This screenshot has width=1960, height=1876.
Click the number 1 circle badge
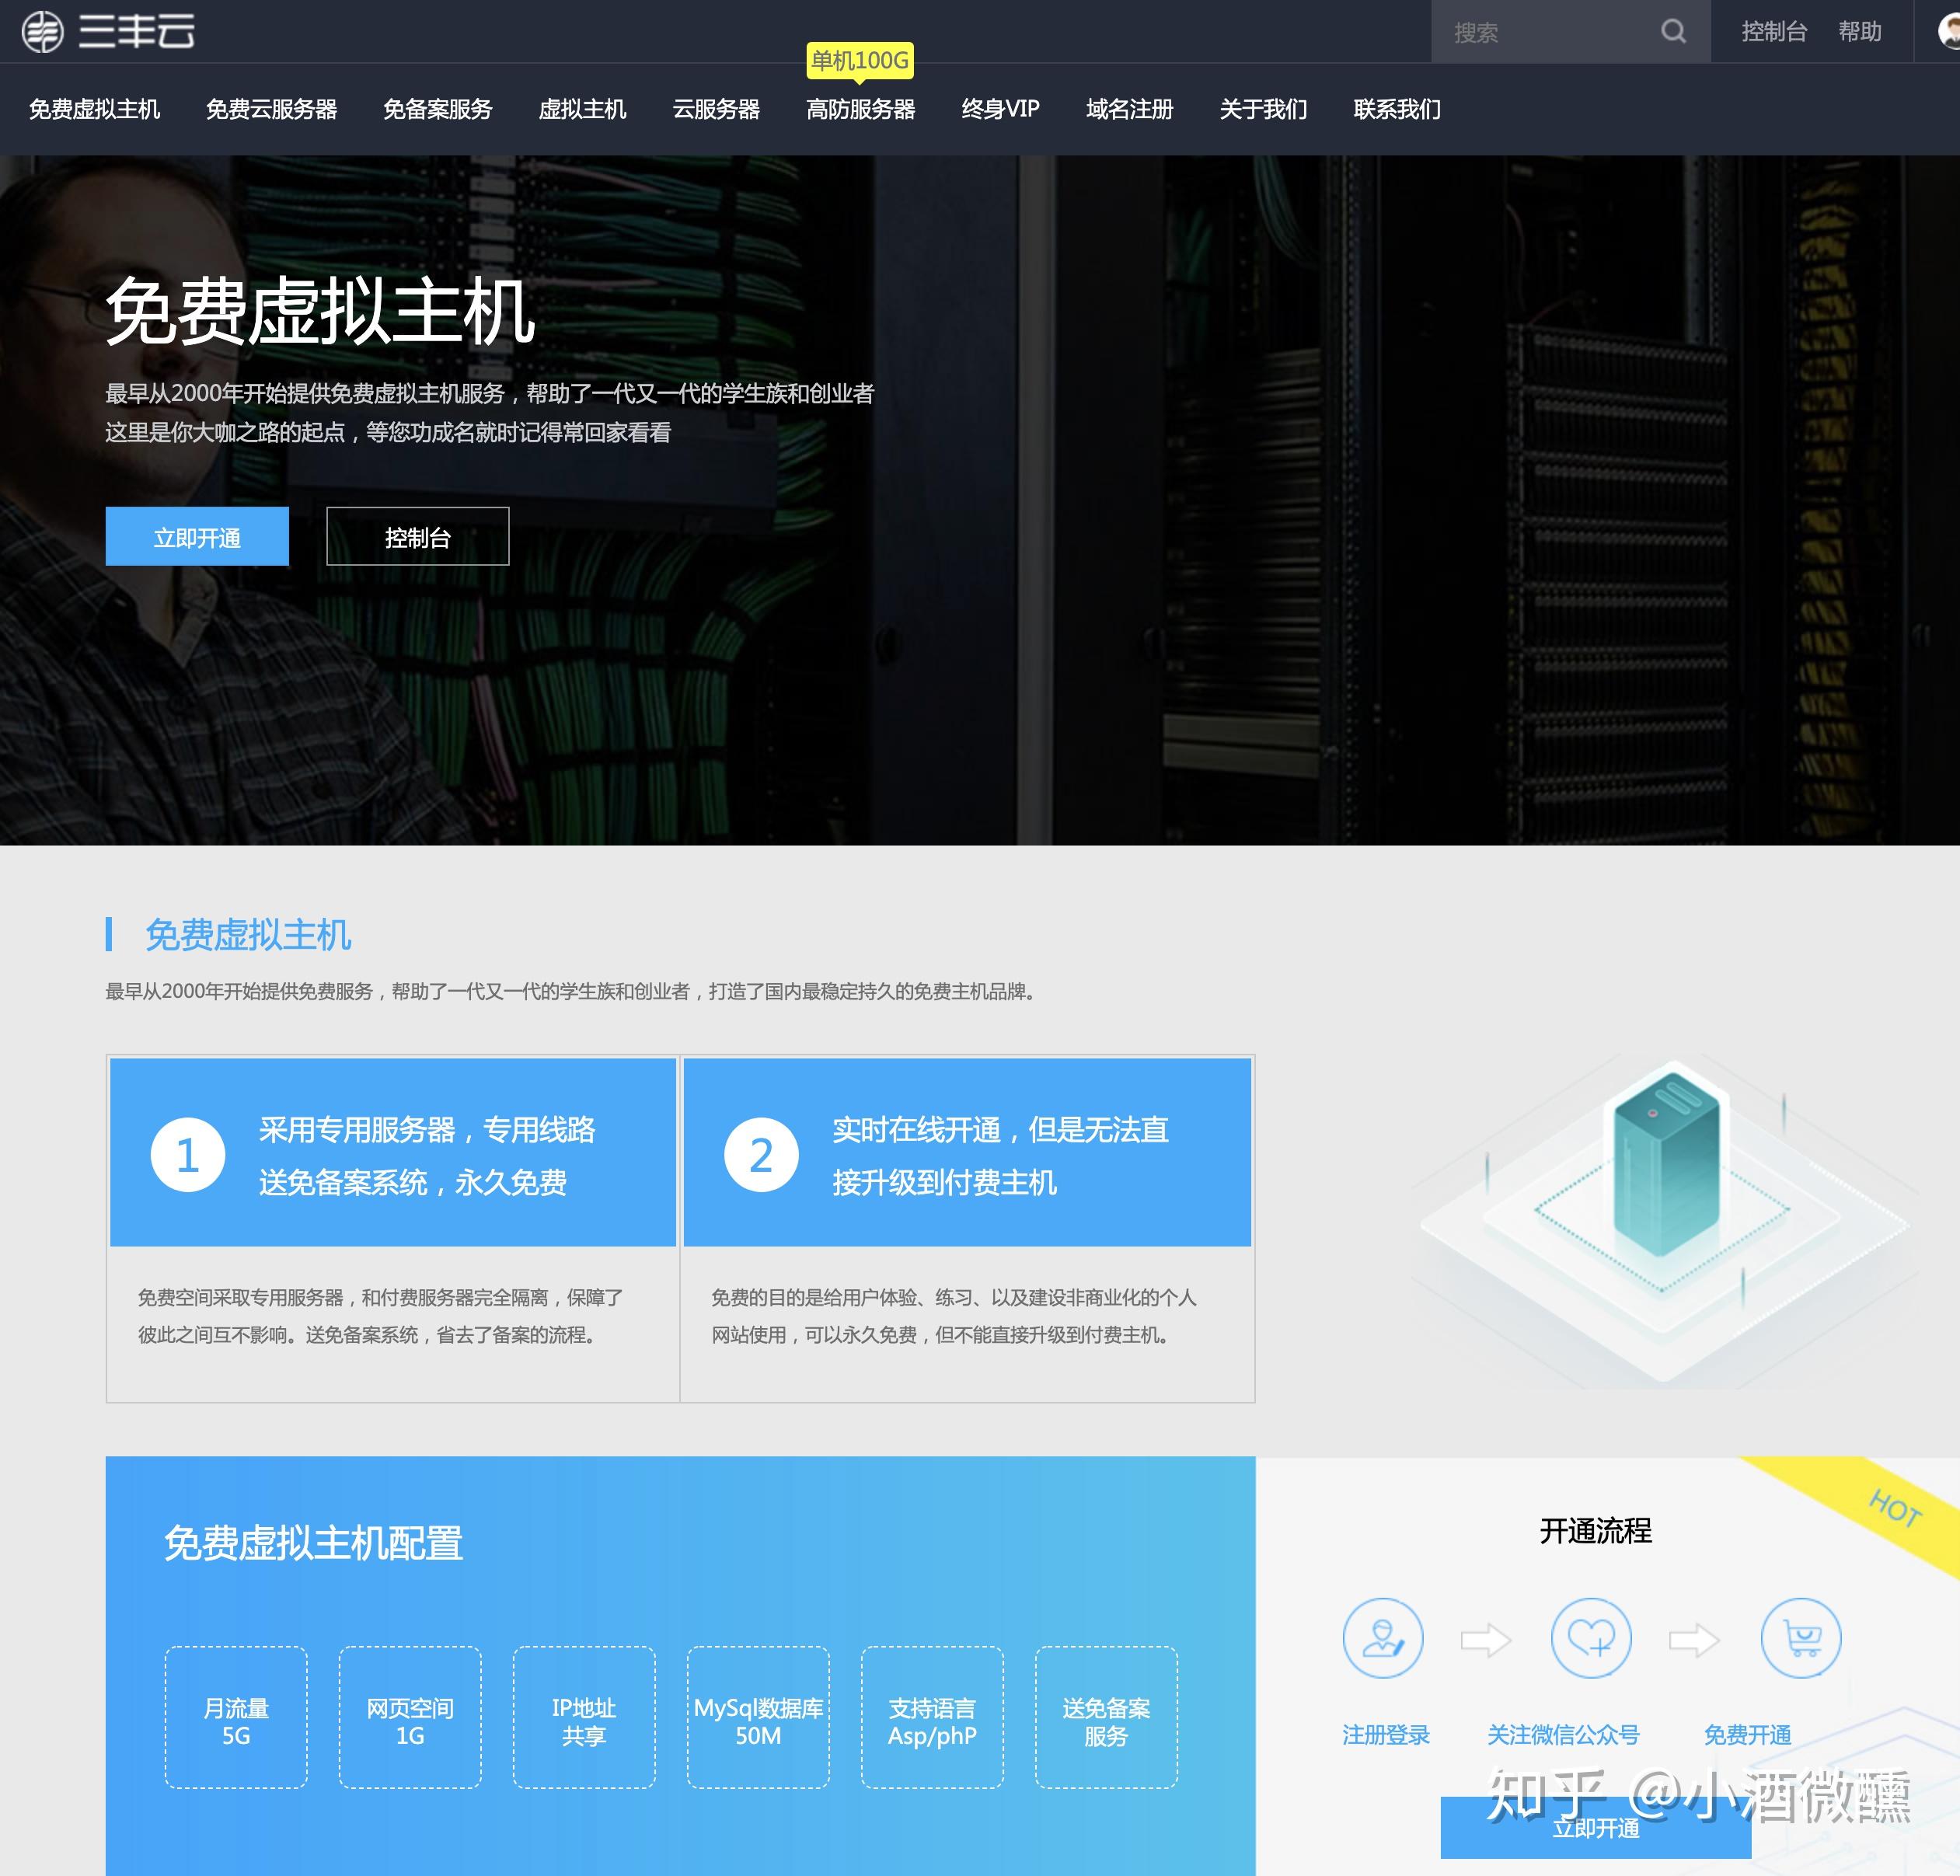pos(188,1155)
